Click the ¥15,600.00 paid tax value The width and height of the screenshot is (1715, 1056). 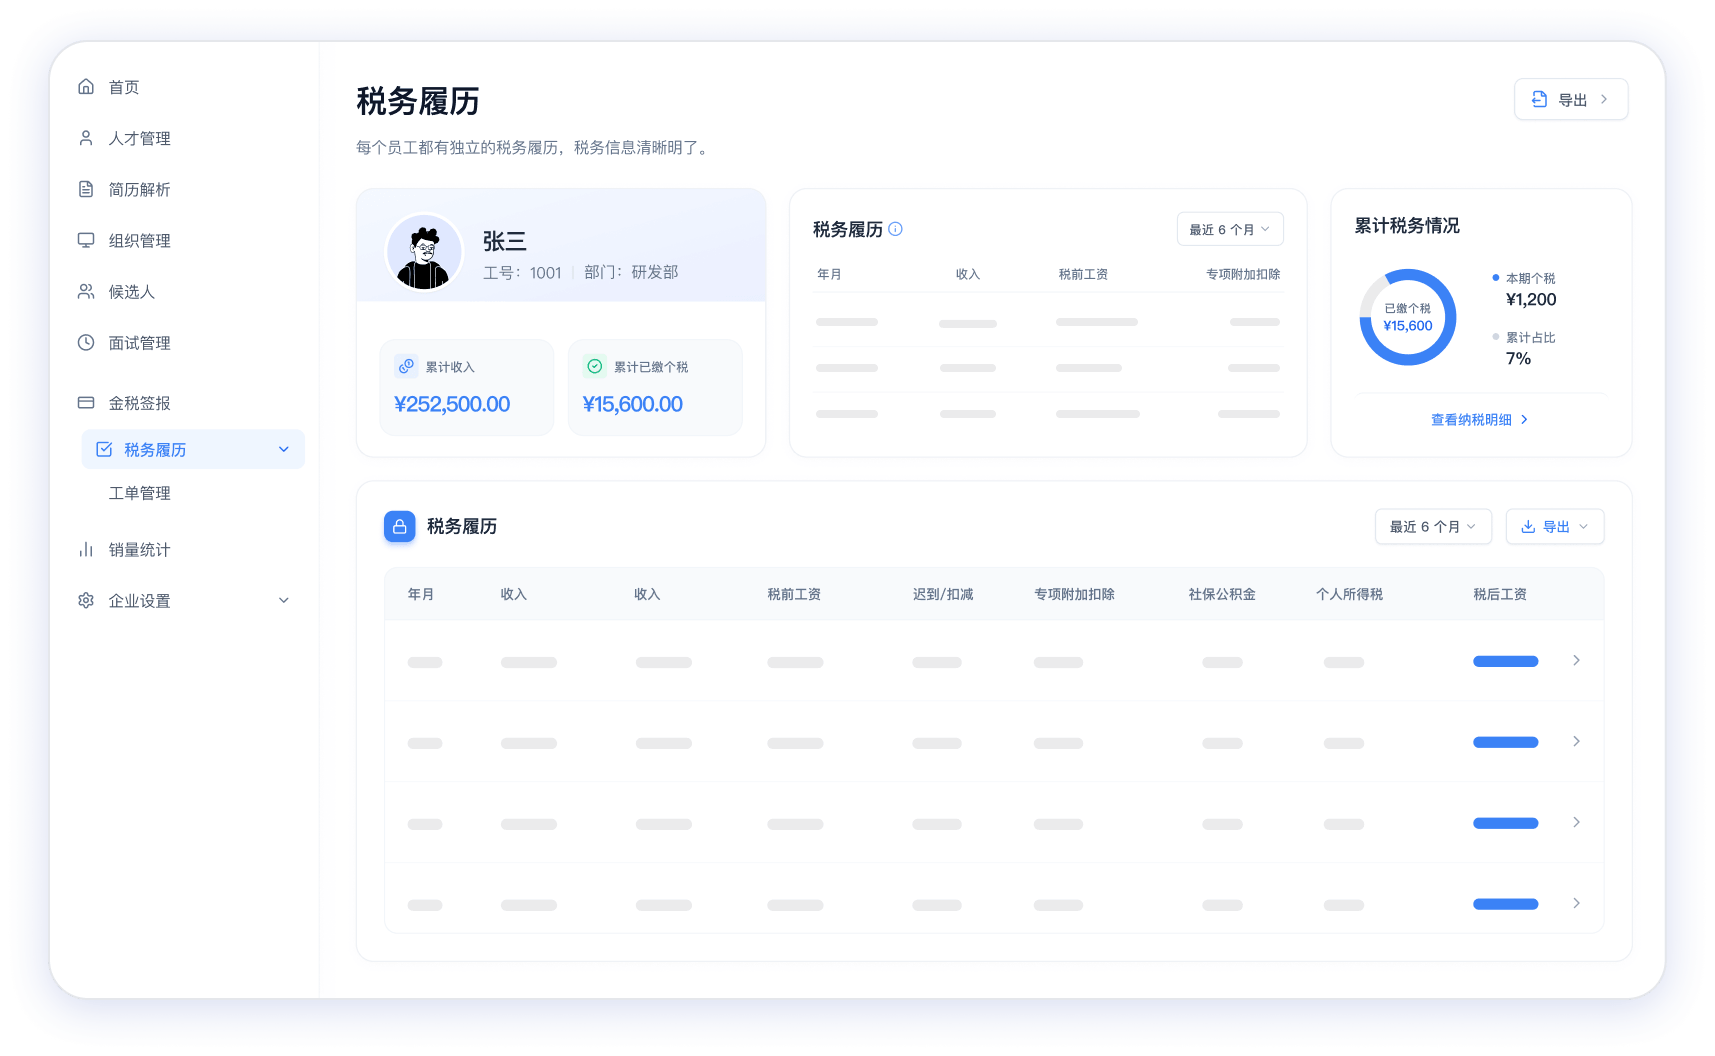tap(632, 404)
